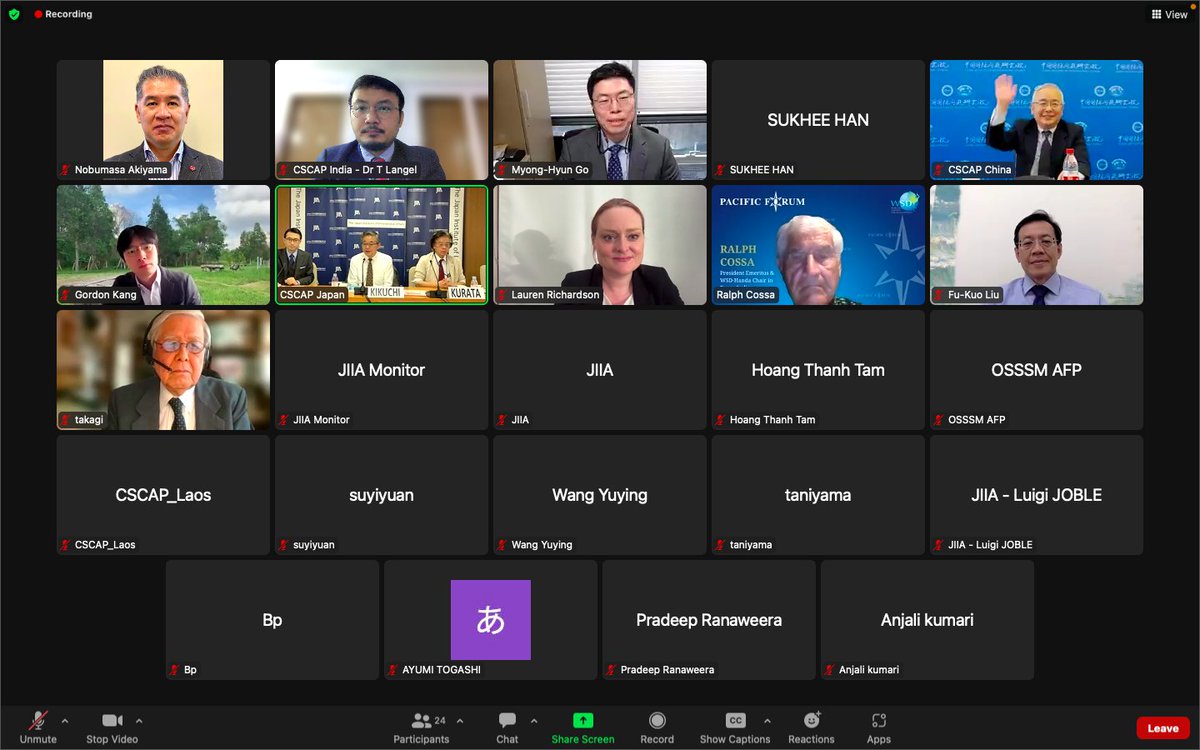Click the JIIA - Luigi JOBLE tile
1200x750 pixels.
[1036, 495]
